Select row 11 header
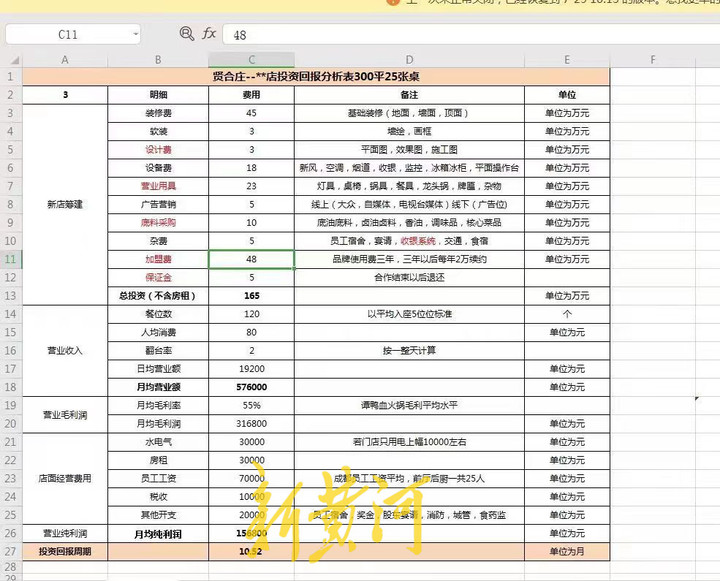 [11, 259]
